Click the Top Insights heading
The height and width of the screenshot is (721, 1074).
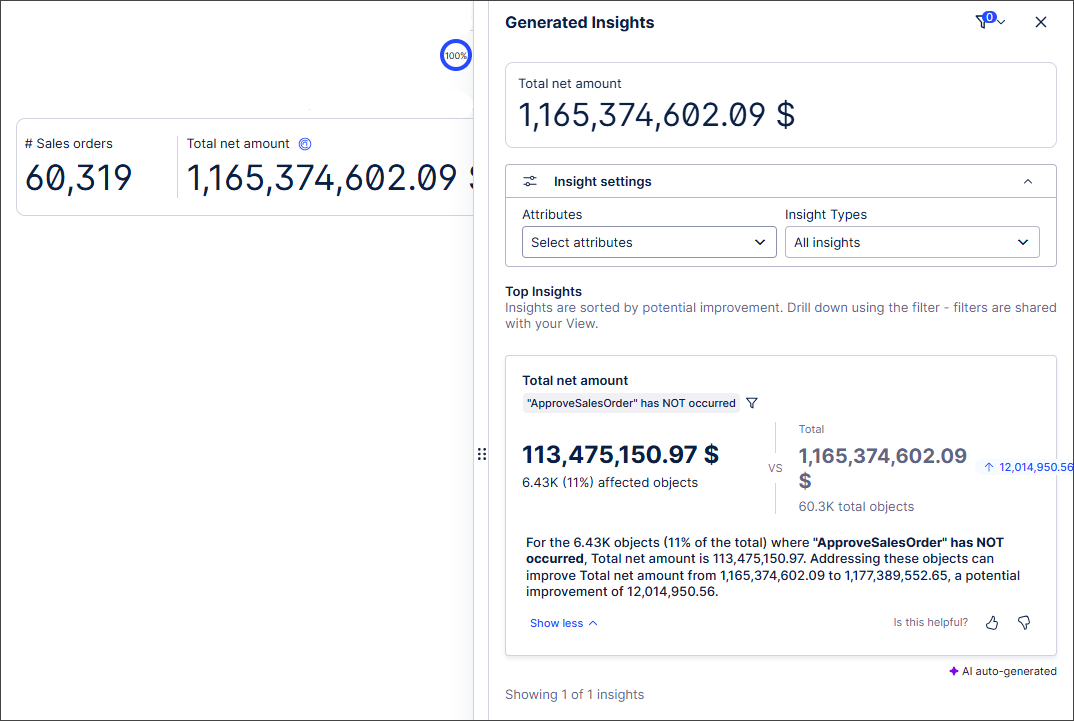coord(543,292)
